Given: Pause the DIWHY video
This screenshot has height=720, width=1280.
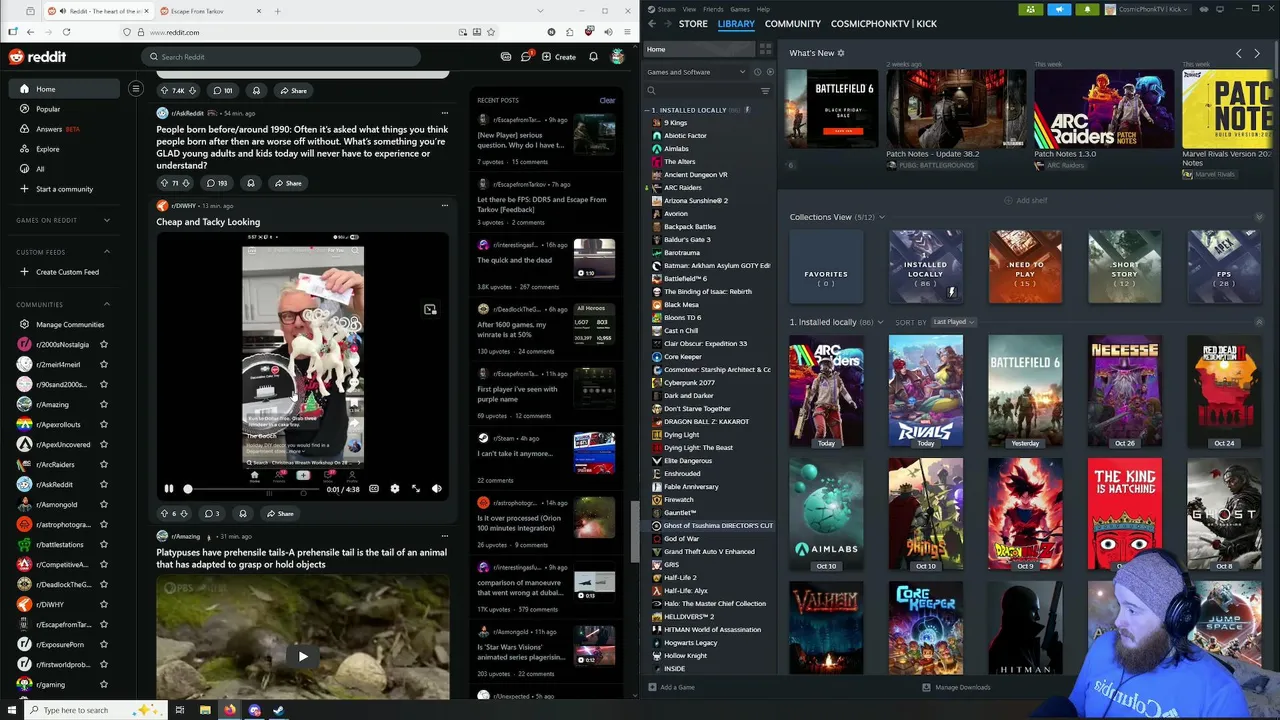Looking at the screenshot, I should pyautogui.click(x=168, y=489).
